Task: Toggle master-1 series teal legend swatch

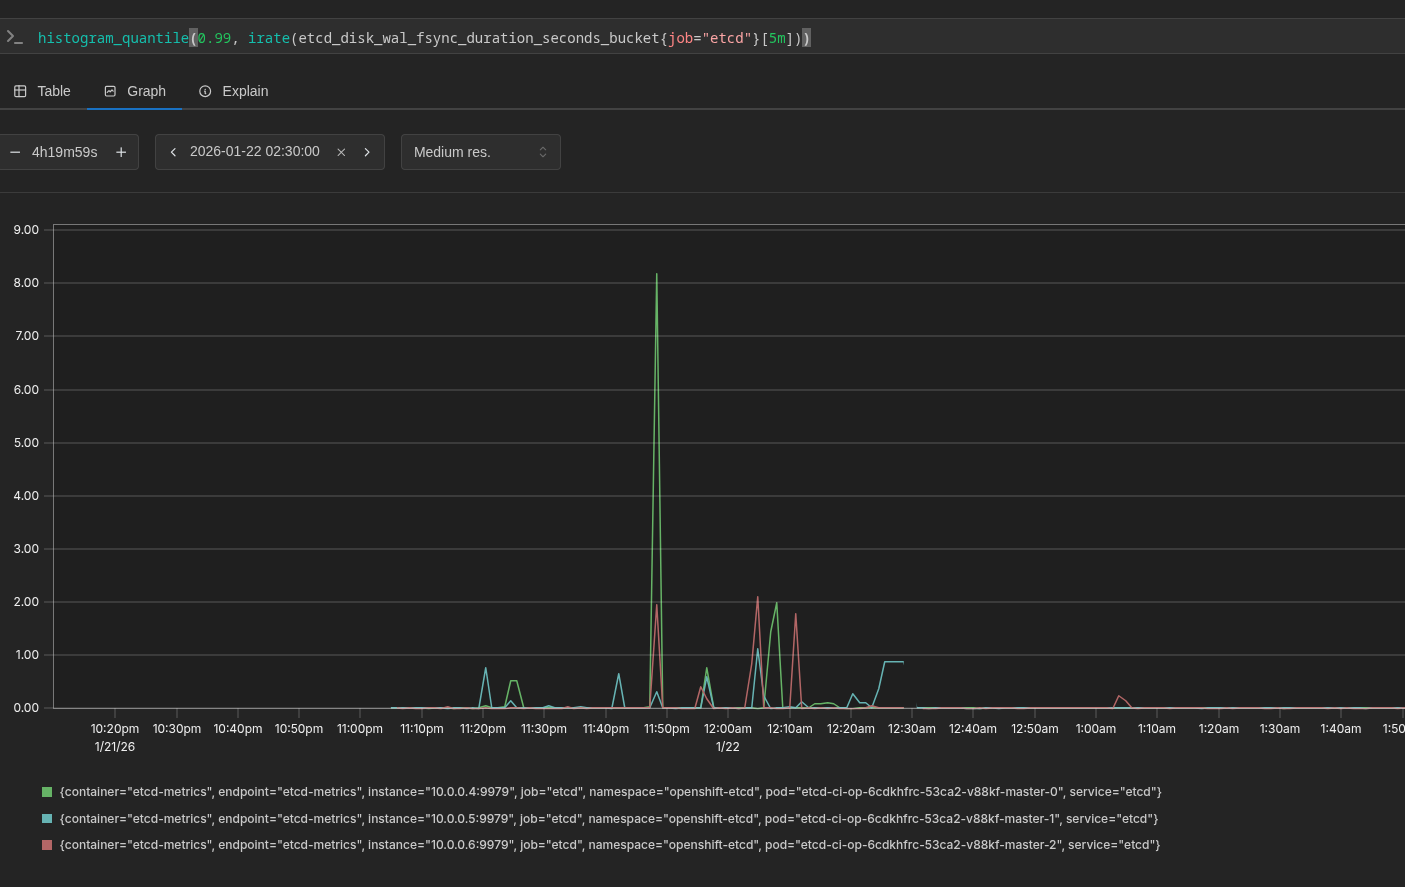Action: click(x=47, y=819)
